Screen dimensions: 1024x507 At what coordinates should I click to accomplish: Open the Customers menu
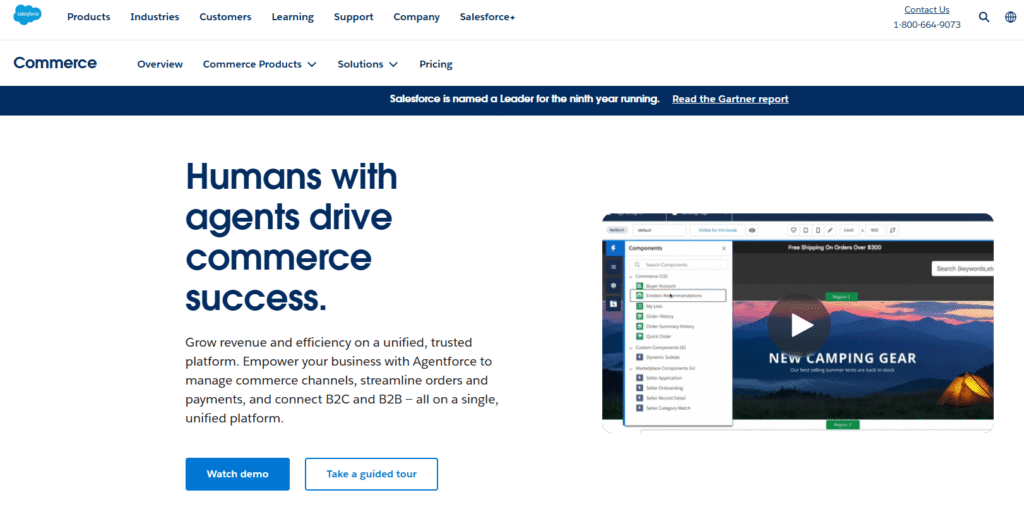pyautogui.click(x=225, y=17)
